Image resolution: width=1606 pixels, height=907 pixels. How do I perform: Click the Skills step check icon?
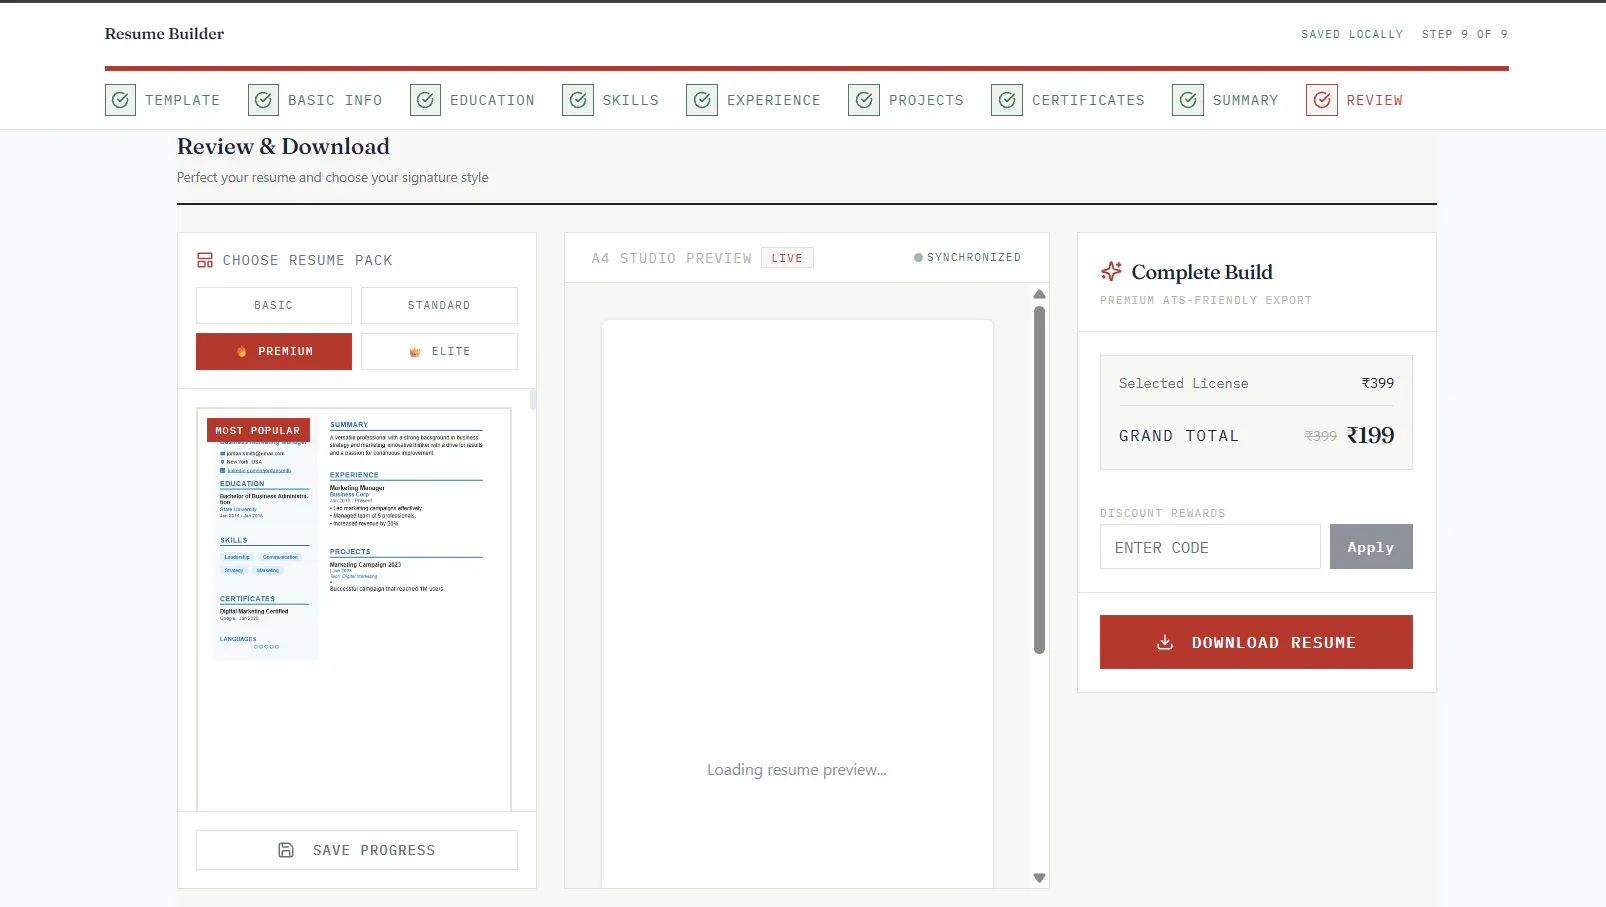click(x=578, y=100)
